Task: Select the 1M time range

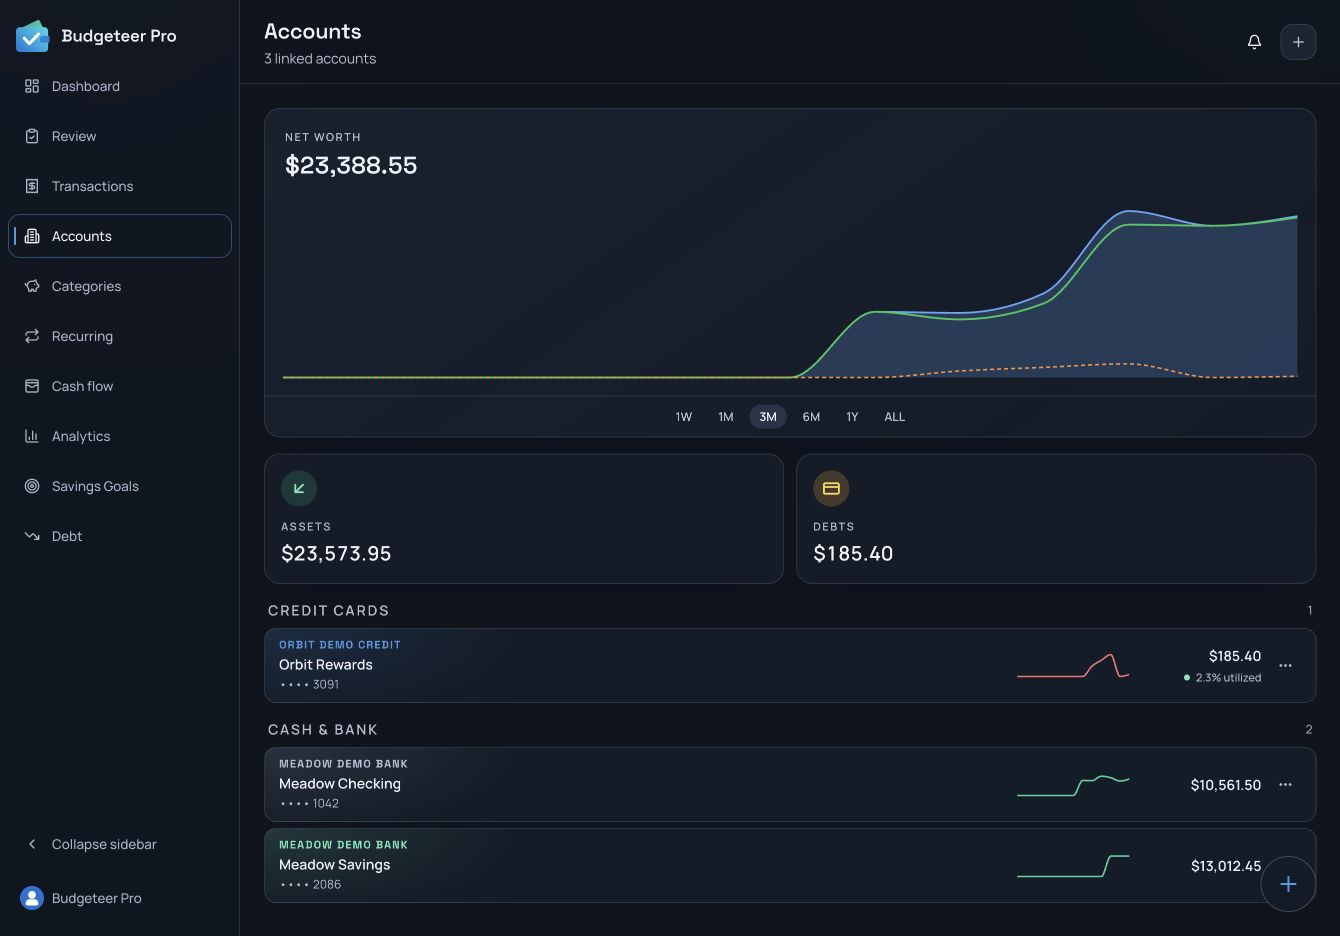Action: [x=726, y=417]
